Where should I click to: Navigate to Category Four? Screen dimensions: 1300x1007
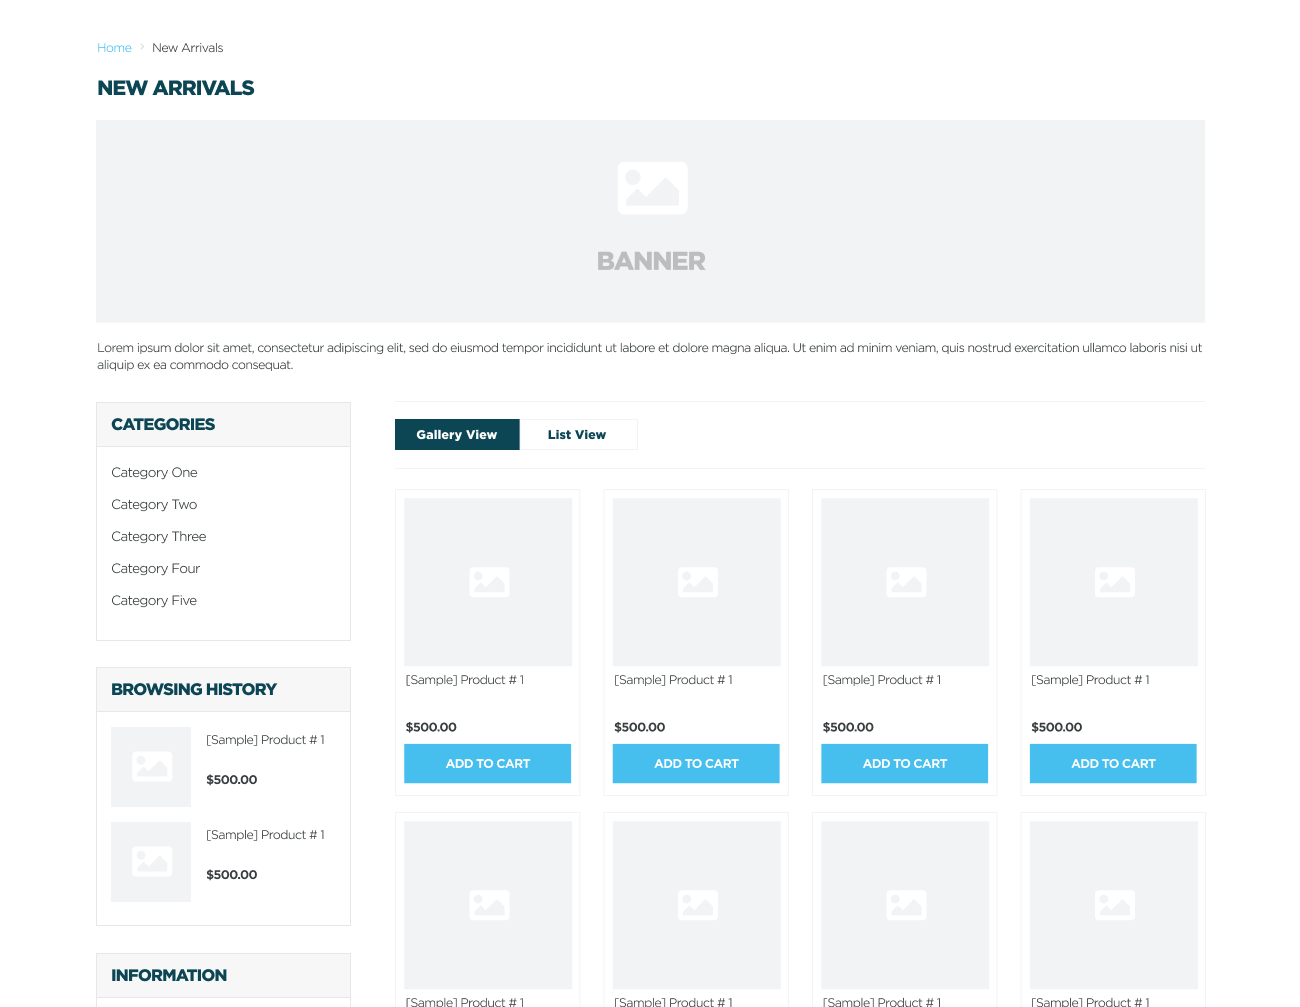[x=155, y=569]
